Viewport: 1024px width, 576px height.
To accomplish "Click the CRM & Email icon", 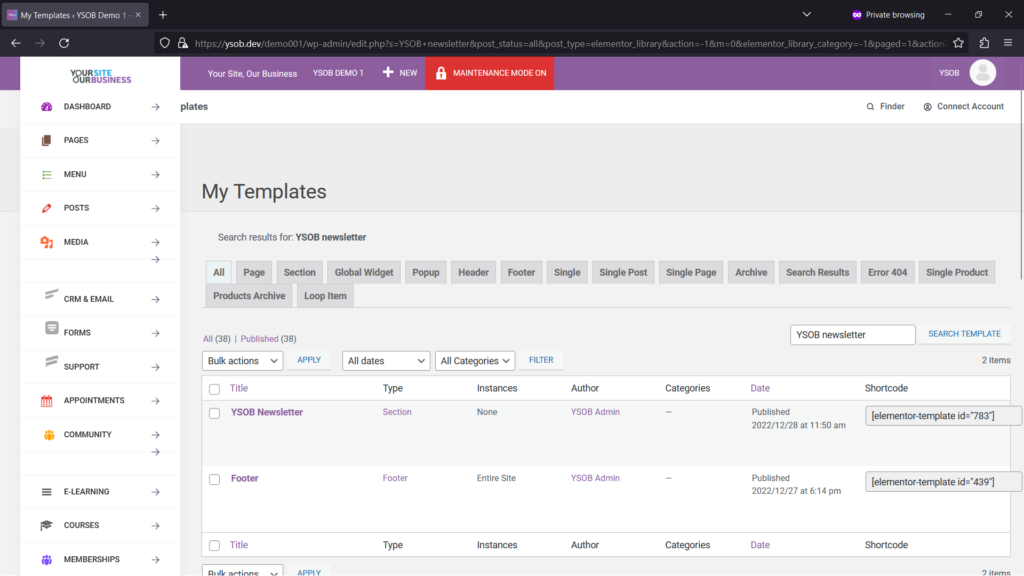I will [52, 295].
